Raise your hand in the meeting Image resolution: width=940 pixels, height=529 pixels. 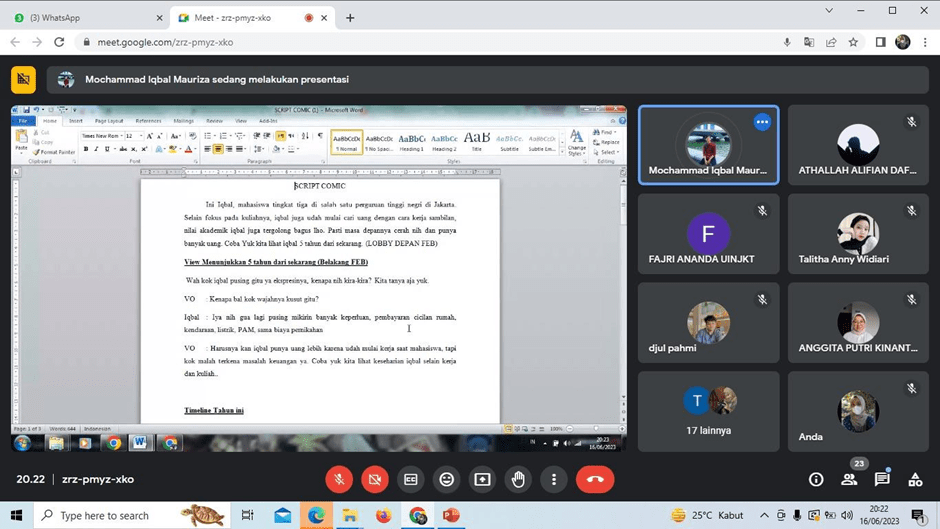point(518,480)
